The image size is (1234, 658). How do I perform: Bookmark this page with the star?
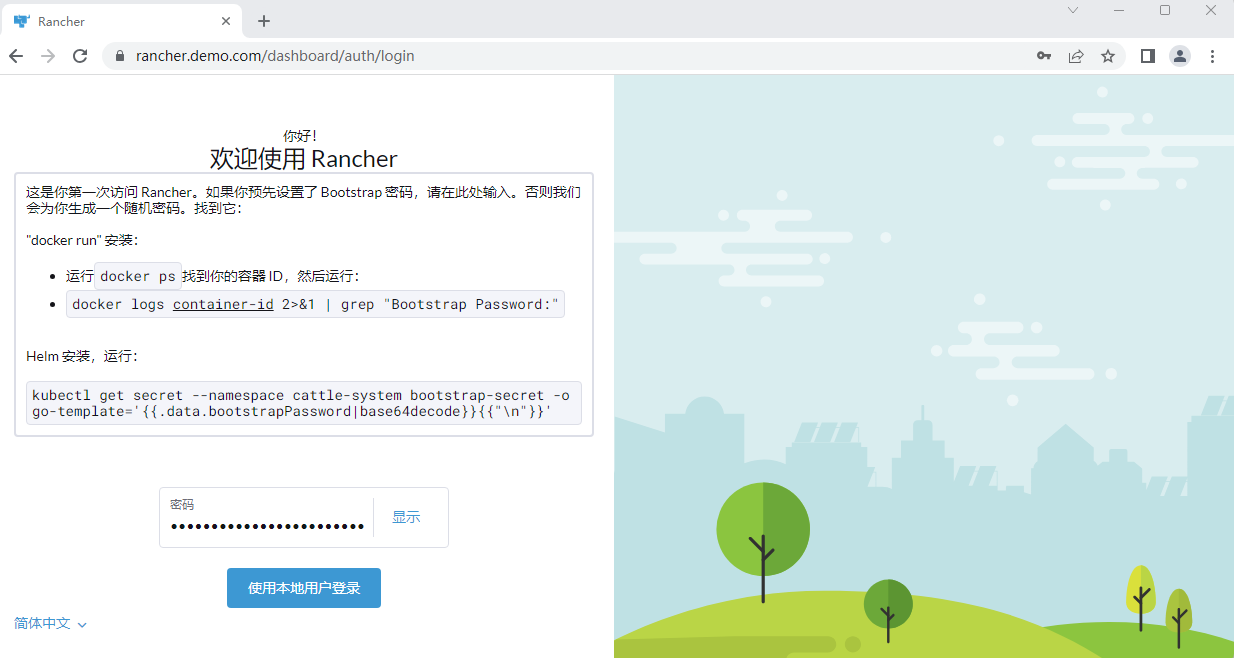point(1108,56)
